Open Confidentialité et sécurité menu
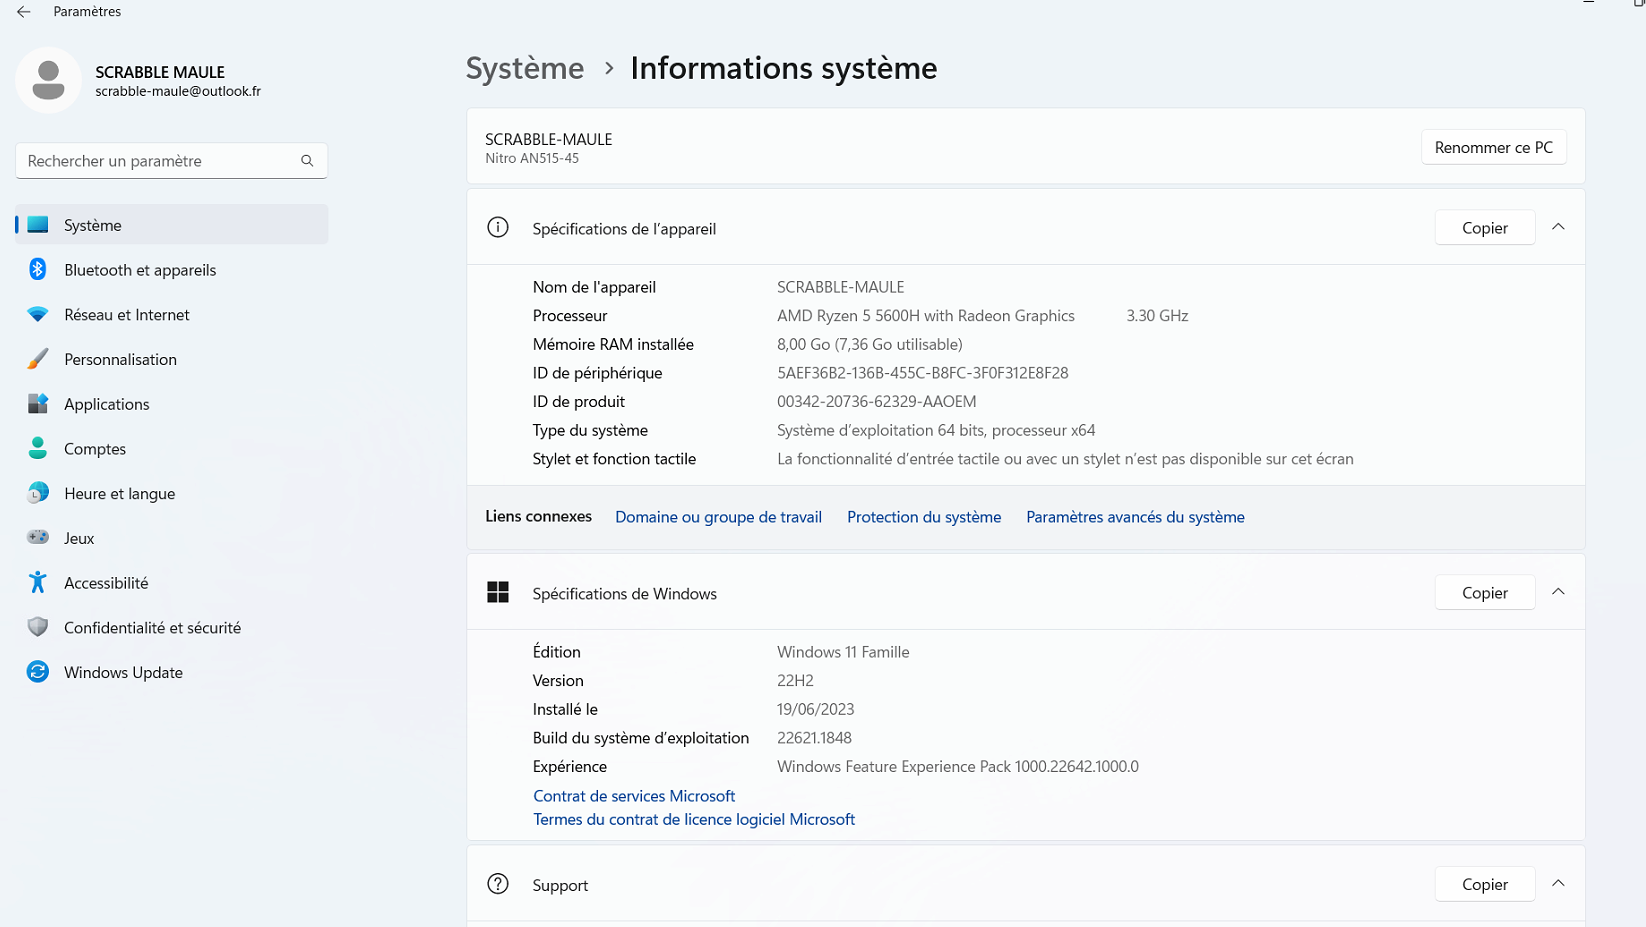This screenshot has width=1646, height=927. [152, 628]
